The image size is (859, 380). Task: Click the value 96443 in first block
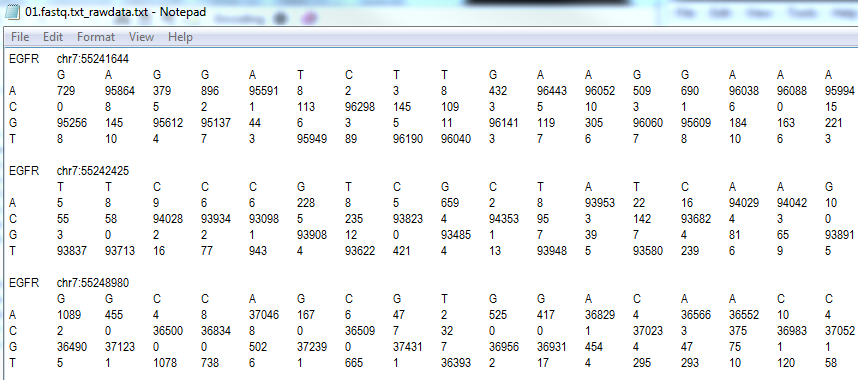(552, 91)
